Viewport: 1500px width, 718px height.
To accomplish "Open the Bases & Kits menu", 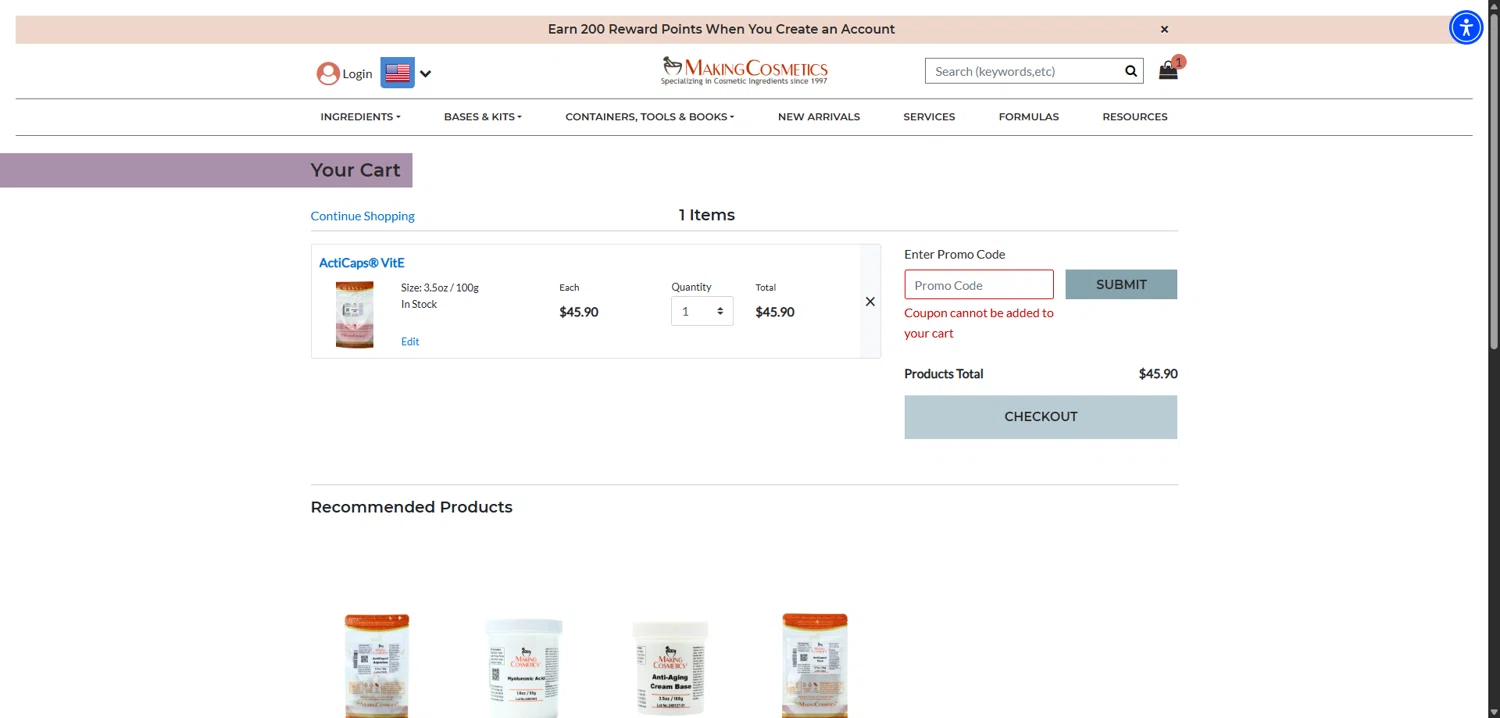I will [483, 117].
